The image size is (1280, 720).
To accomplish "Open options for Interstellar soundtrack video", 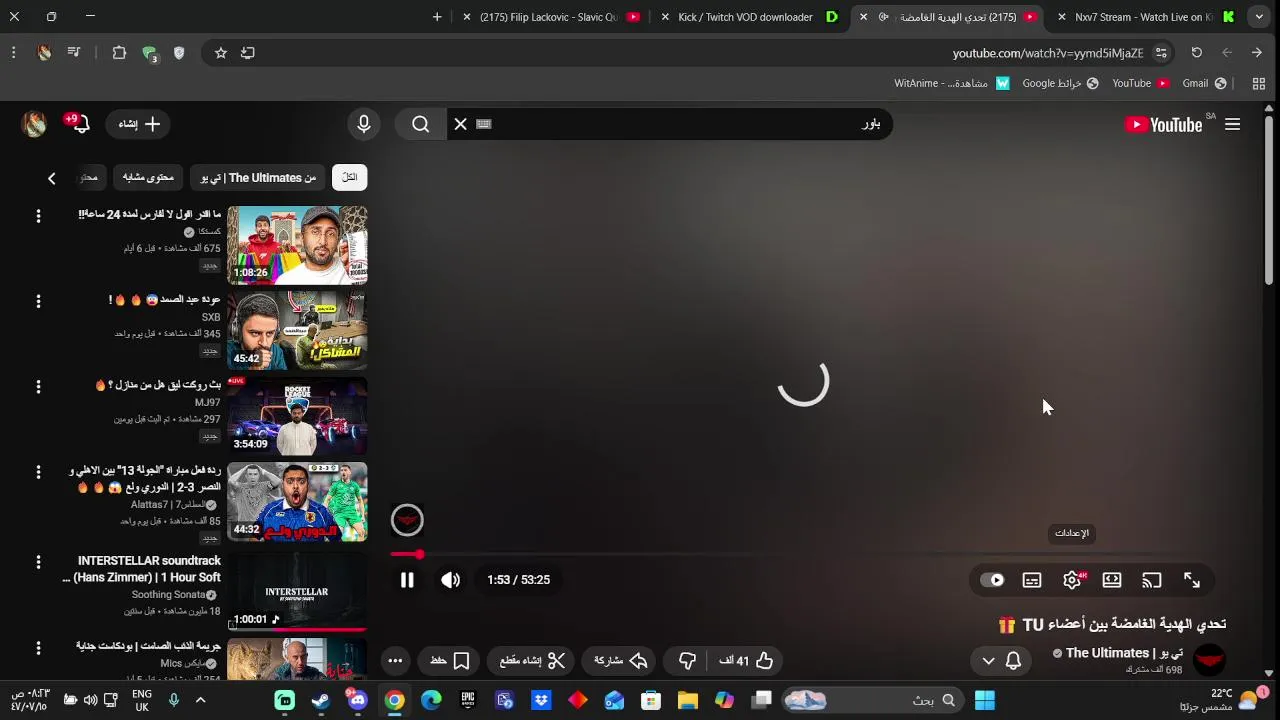I will point(38,563).
